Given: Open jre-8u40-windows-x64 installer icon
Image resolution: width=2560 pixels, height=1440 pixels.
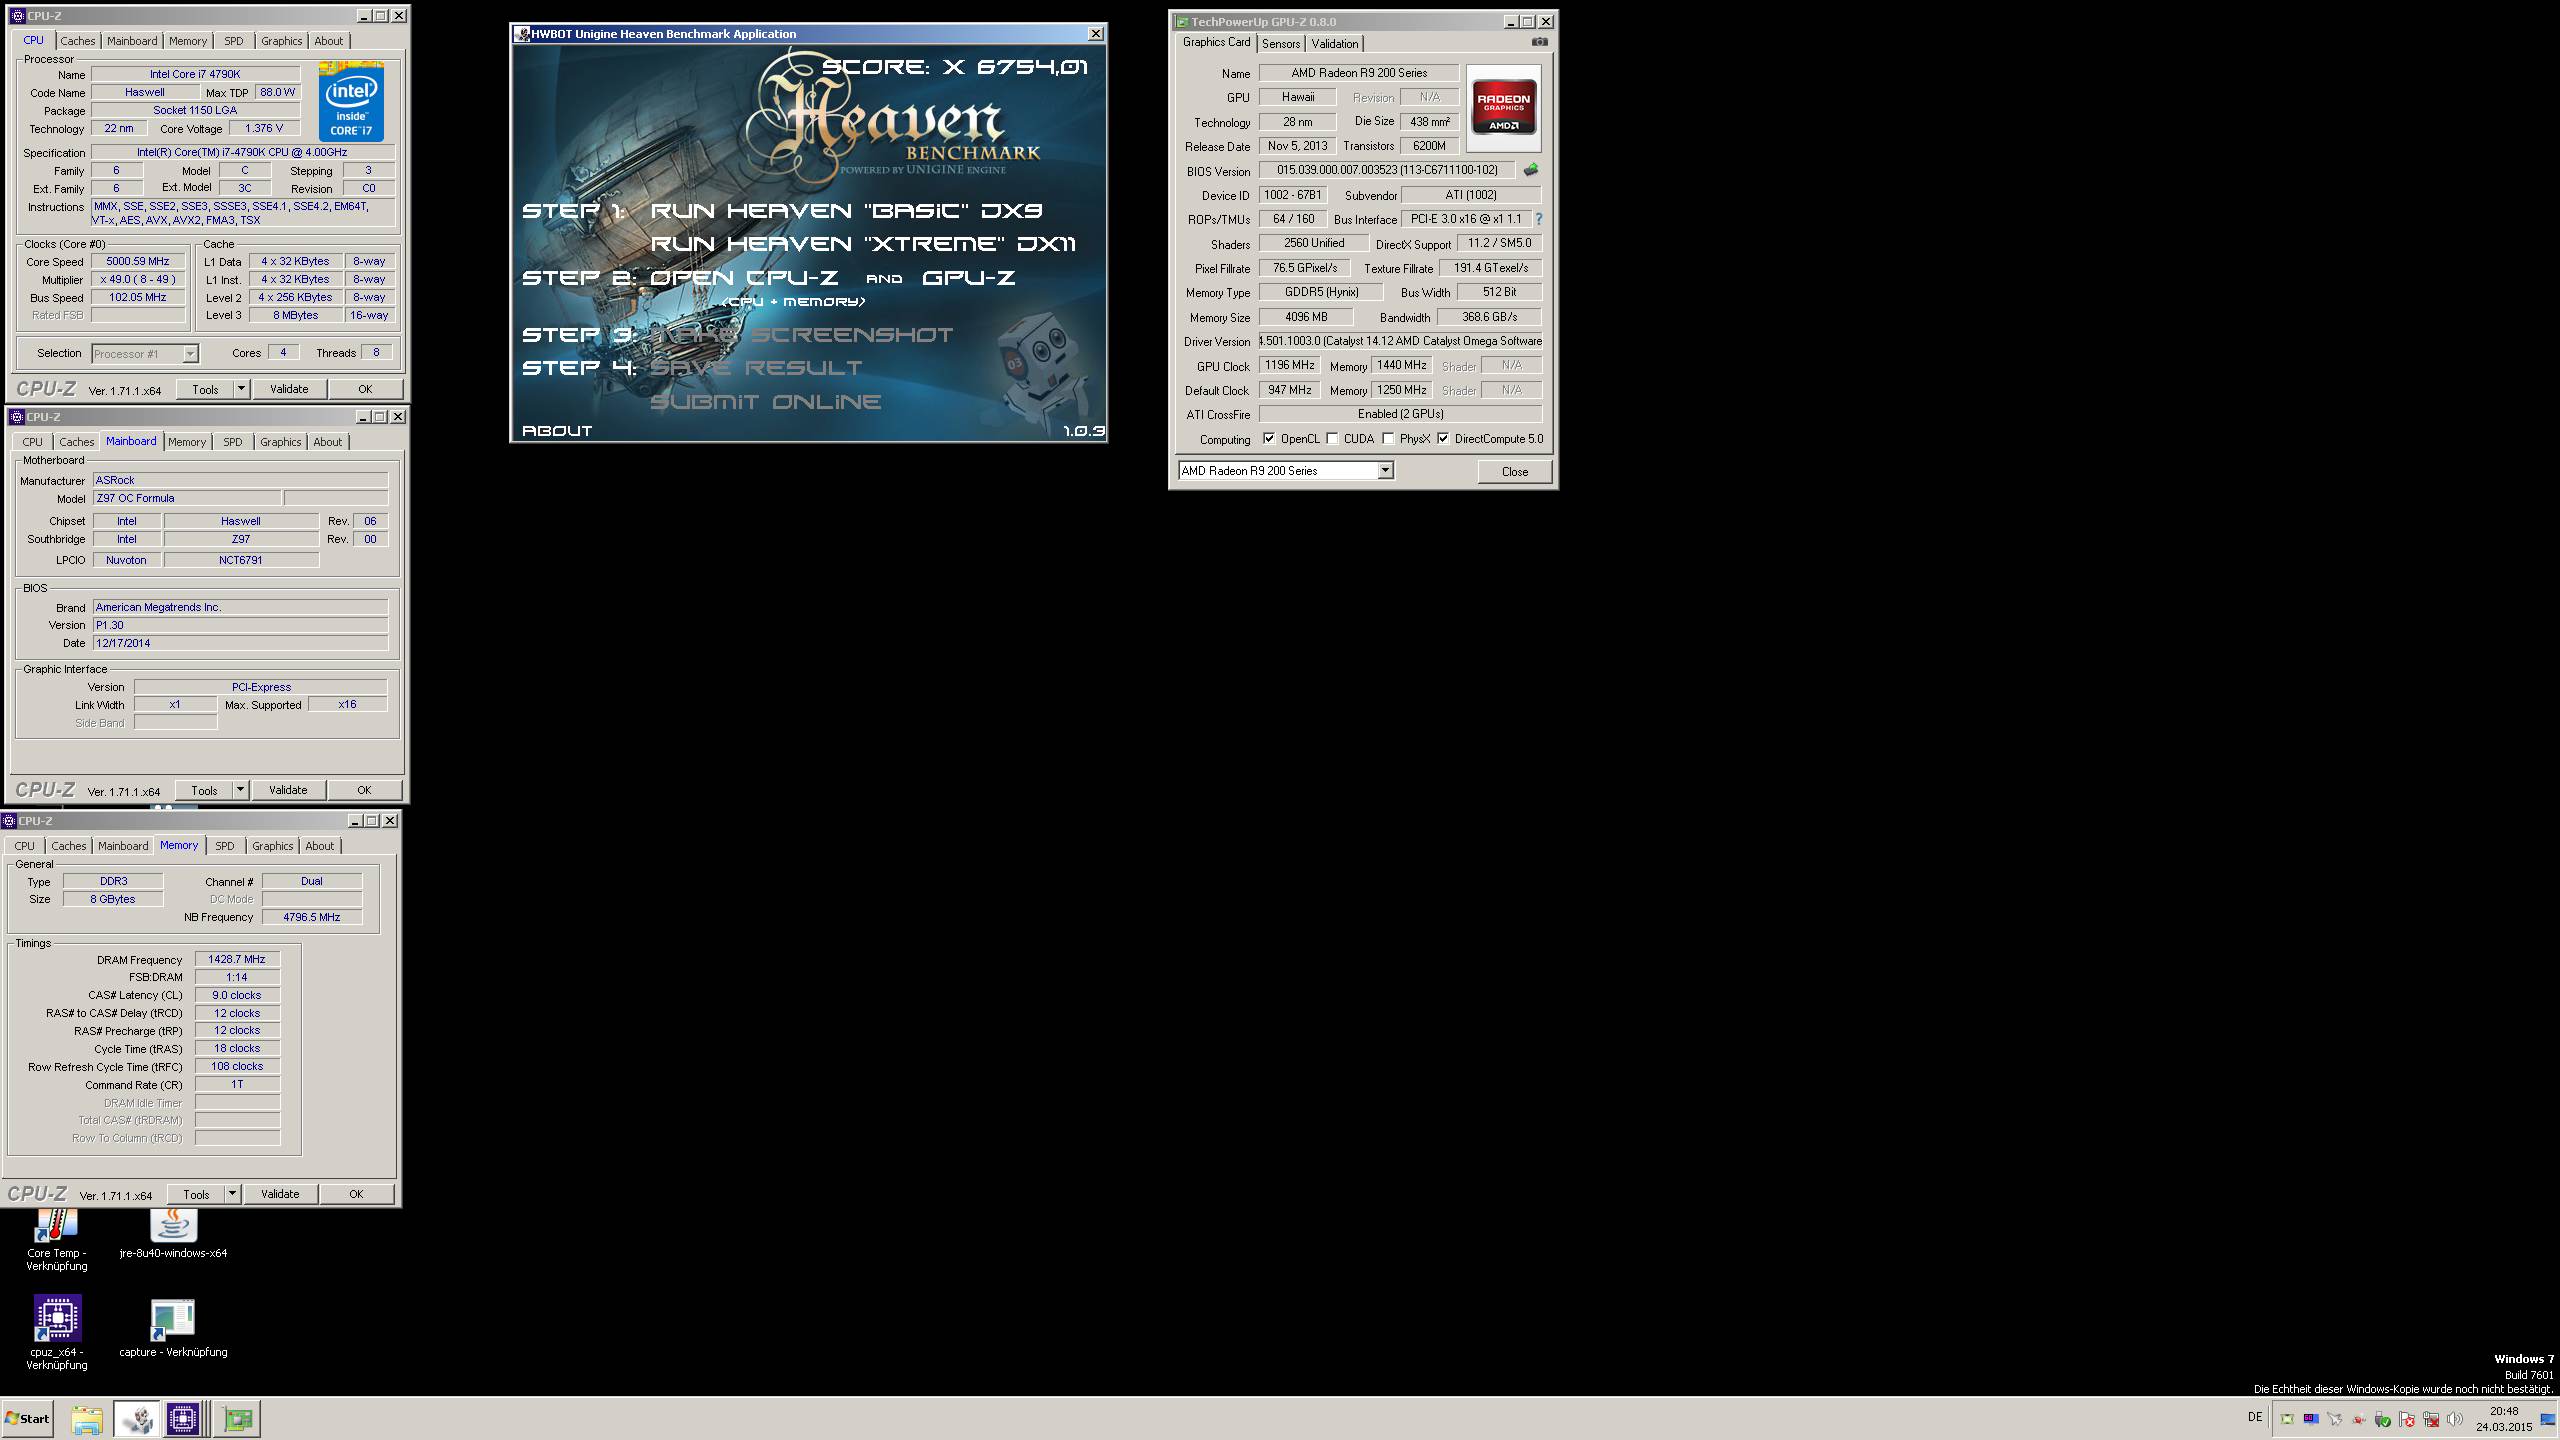Looking at the screenshot, I should tap(173, 1233).
